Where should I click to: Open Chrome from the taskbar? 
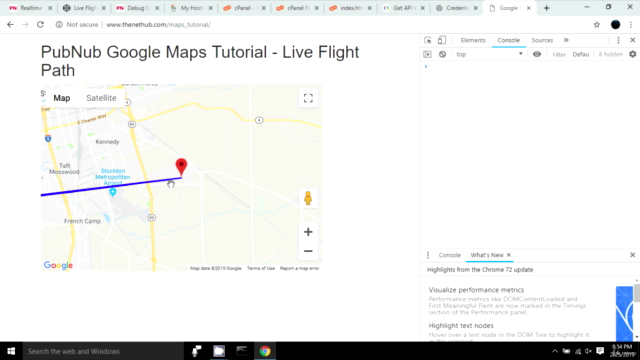265,351
